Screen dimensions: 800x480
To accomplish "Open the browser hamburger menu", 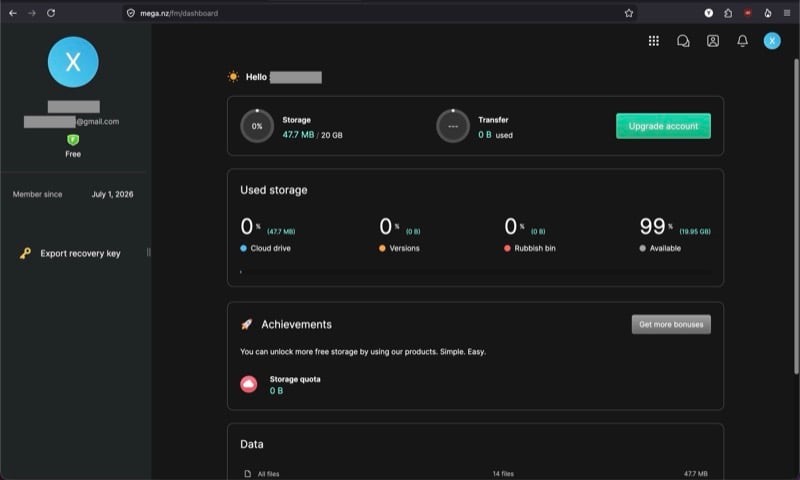I will [x=787, y=13].
